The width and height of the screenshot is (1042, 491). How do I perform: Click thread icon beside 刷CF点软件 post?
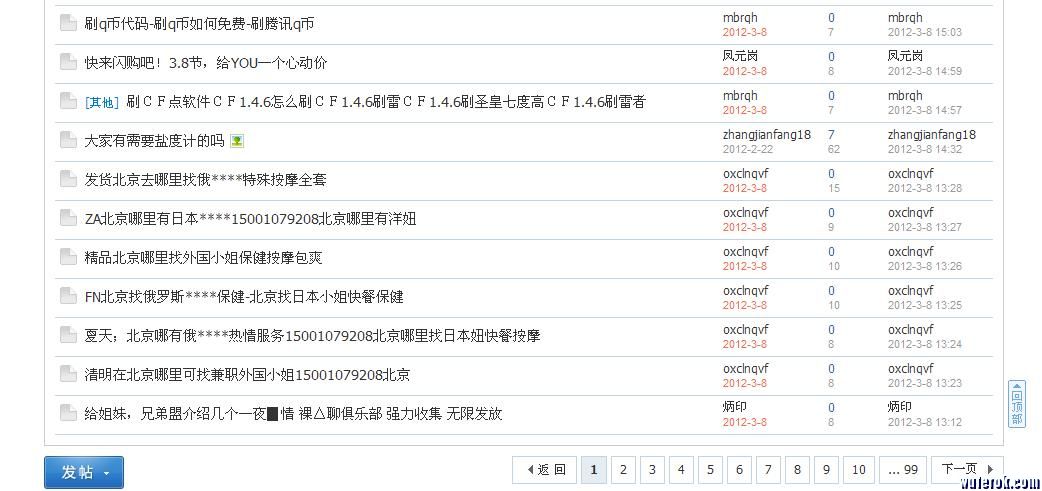pyautogui.click(x=68, y=101)
